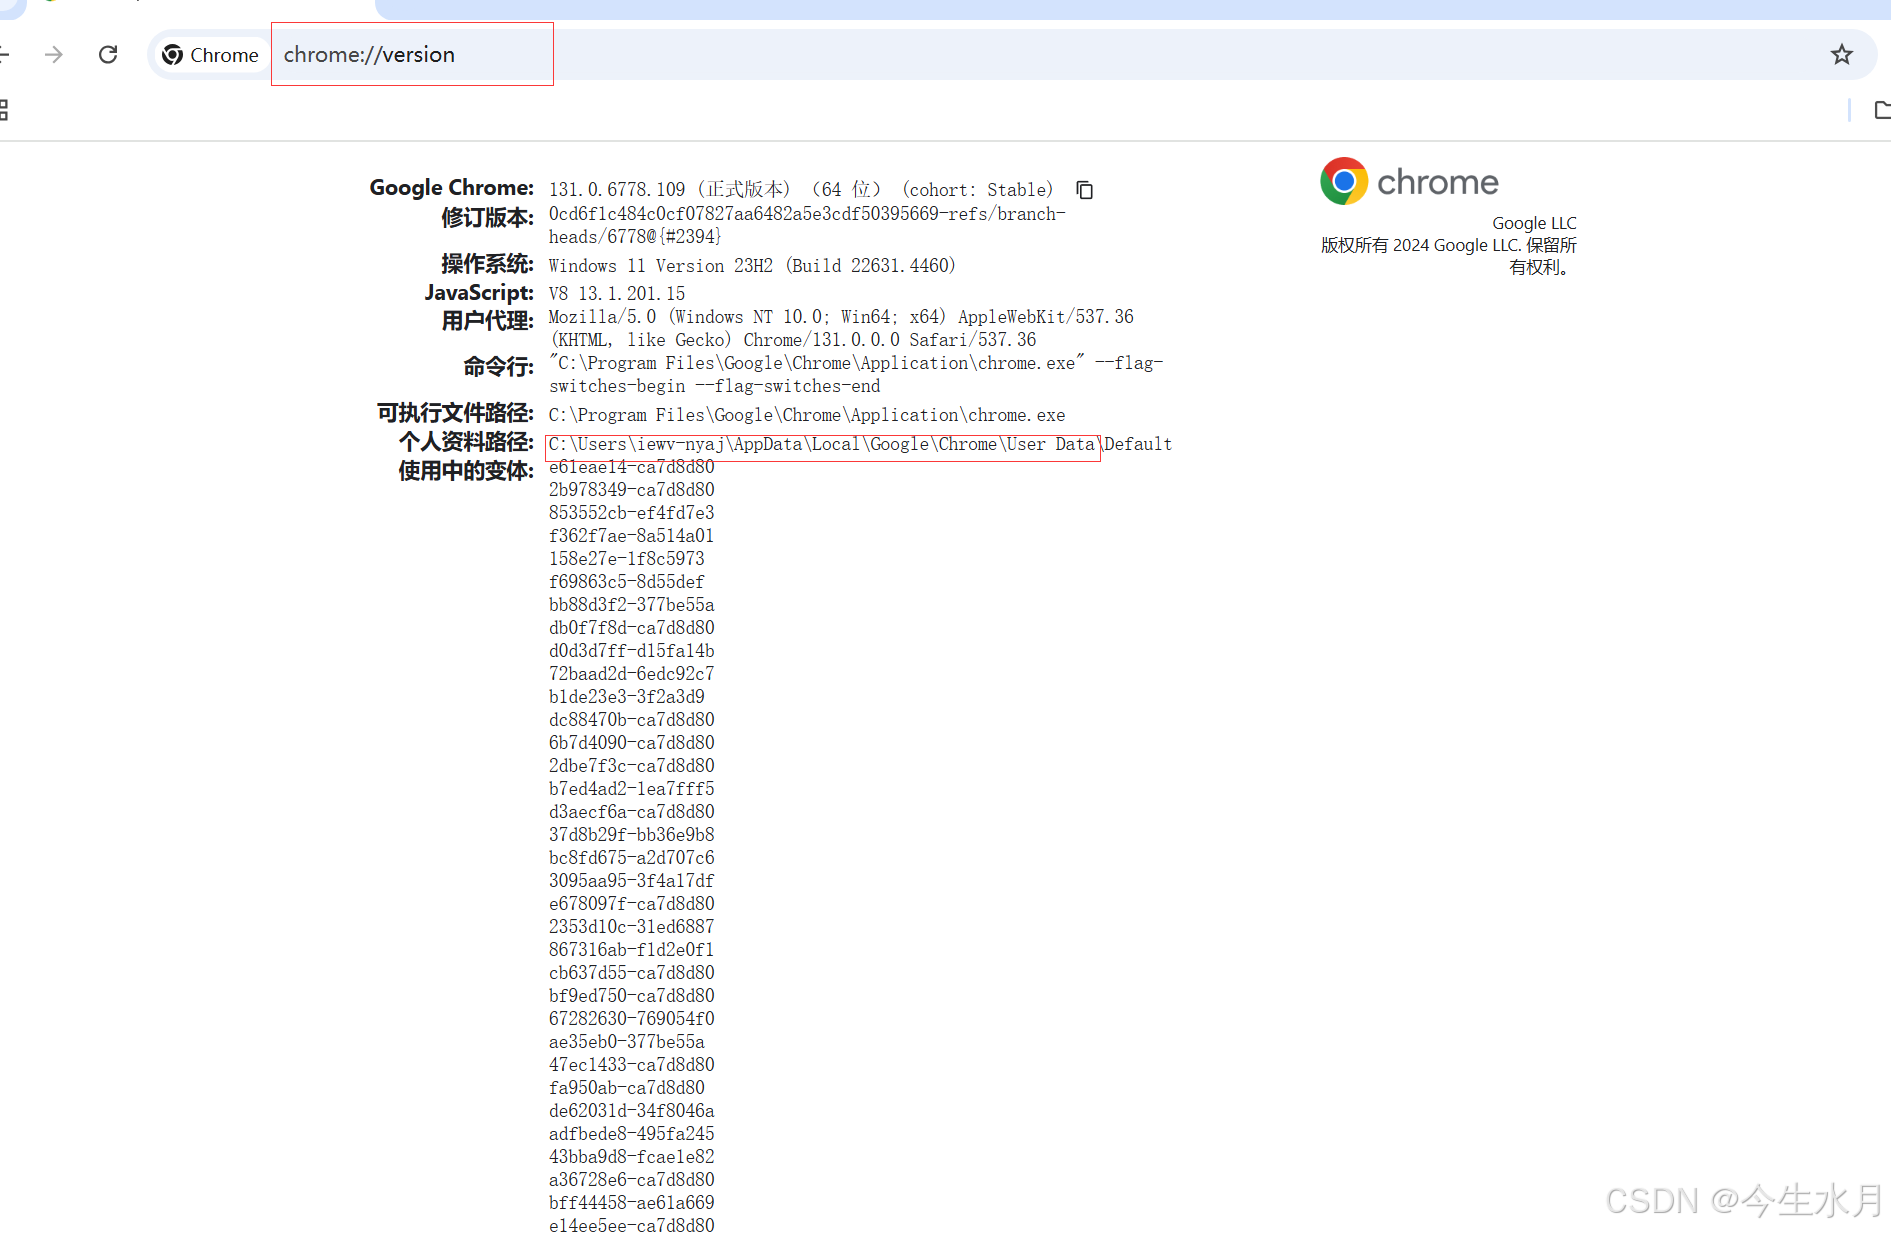Click variation bb88d3f2-377be55a
The height and width of the screenshot is (1233, 1891).
point(632,605)
